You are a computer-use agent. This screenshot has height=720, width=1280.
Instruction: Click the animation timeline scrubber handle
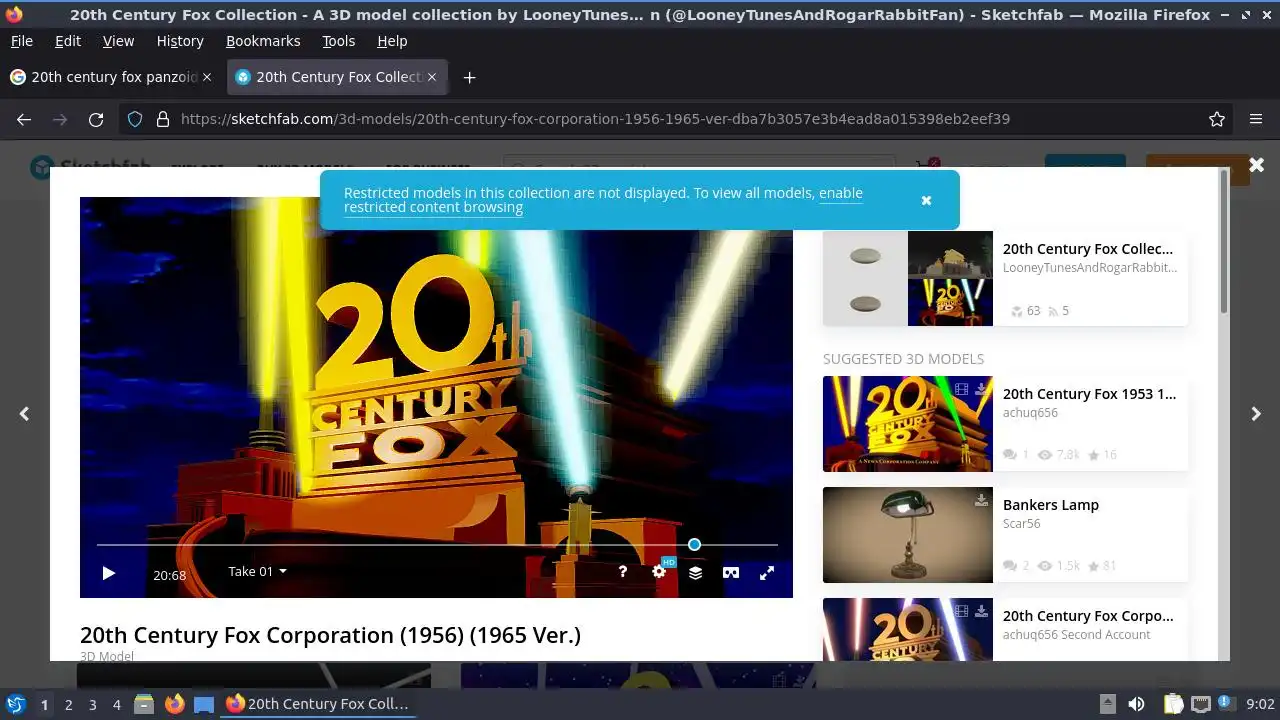(x=694, y=544)
